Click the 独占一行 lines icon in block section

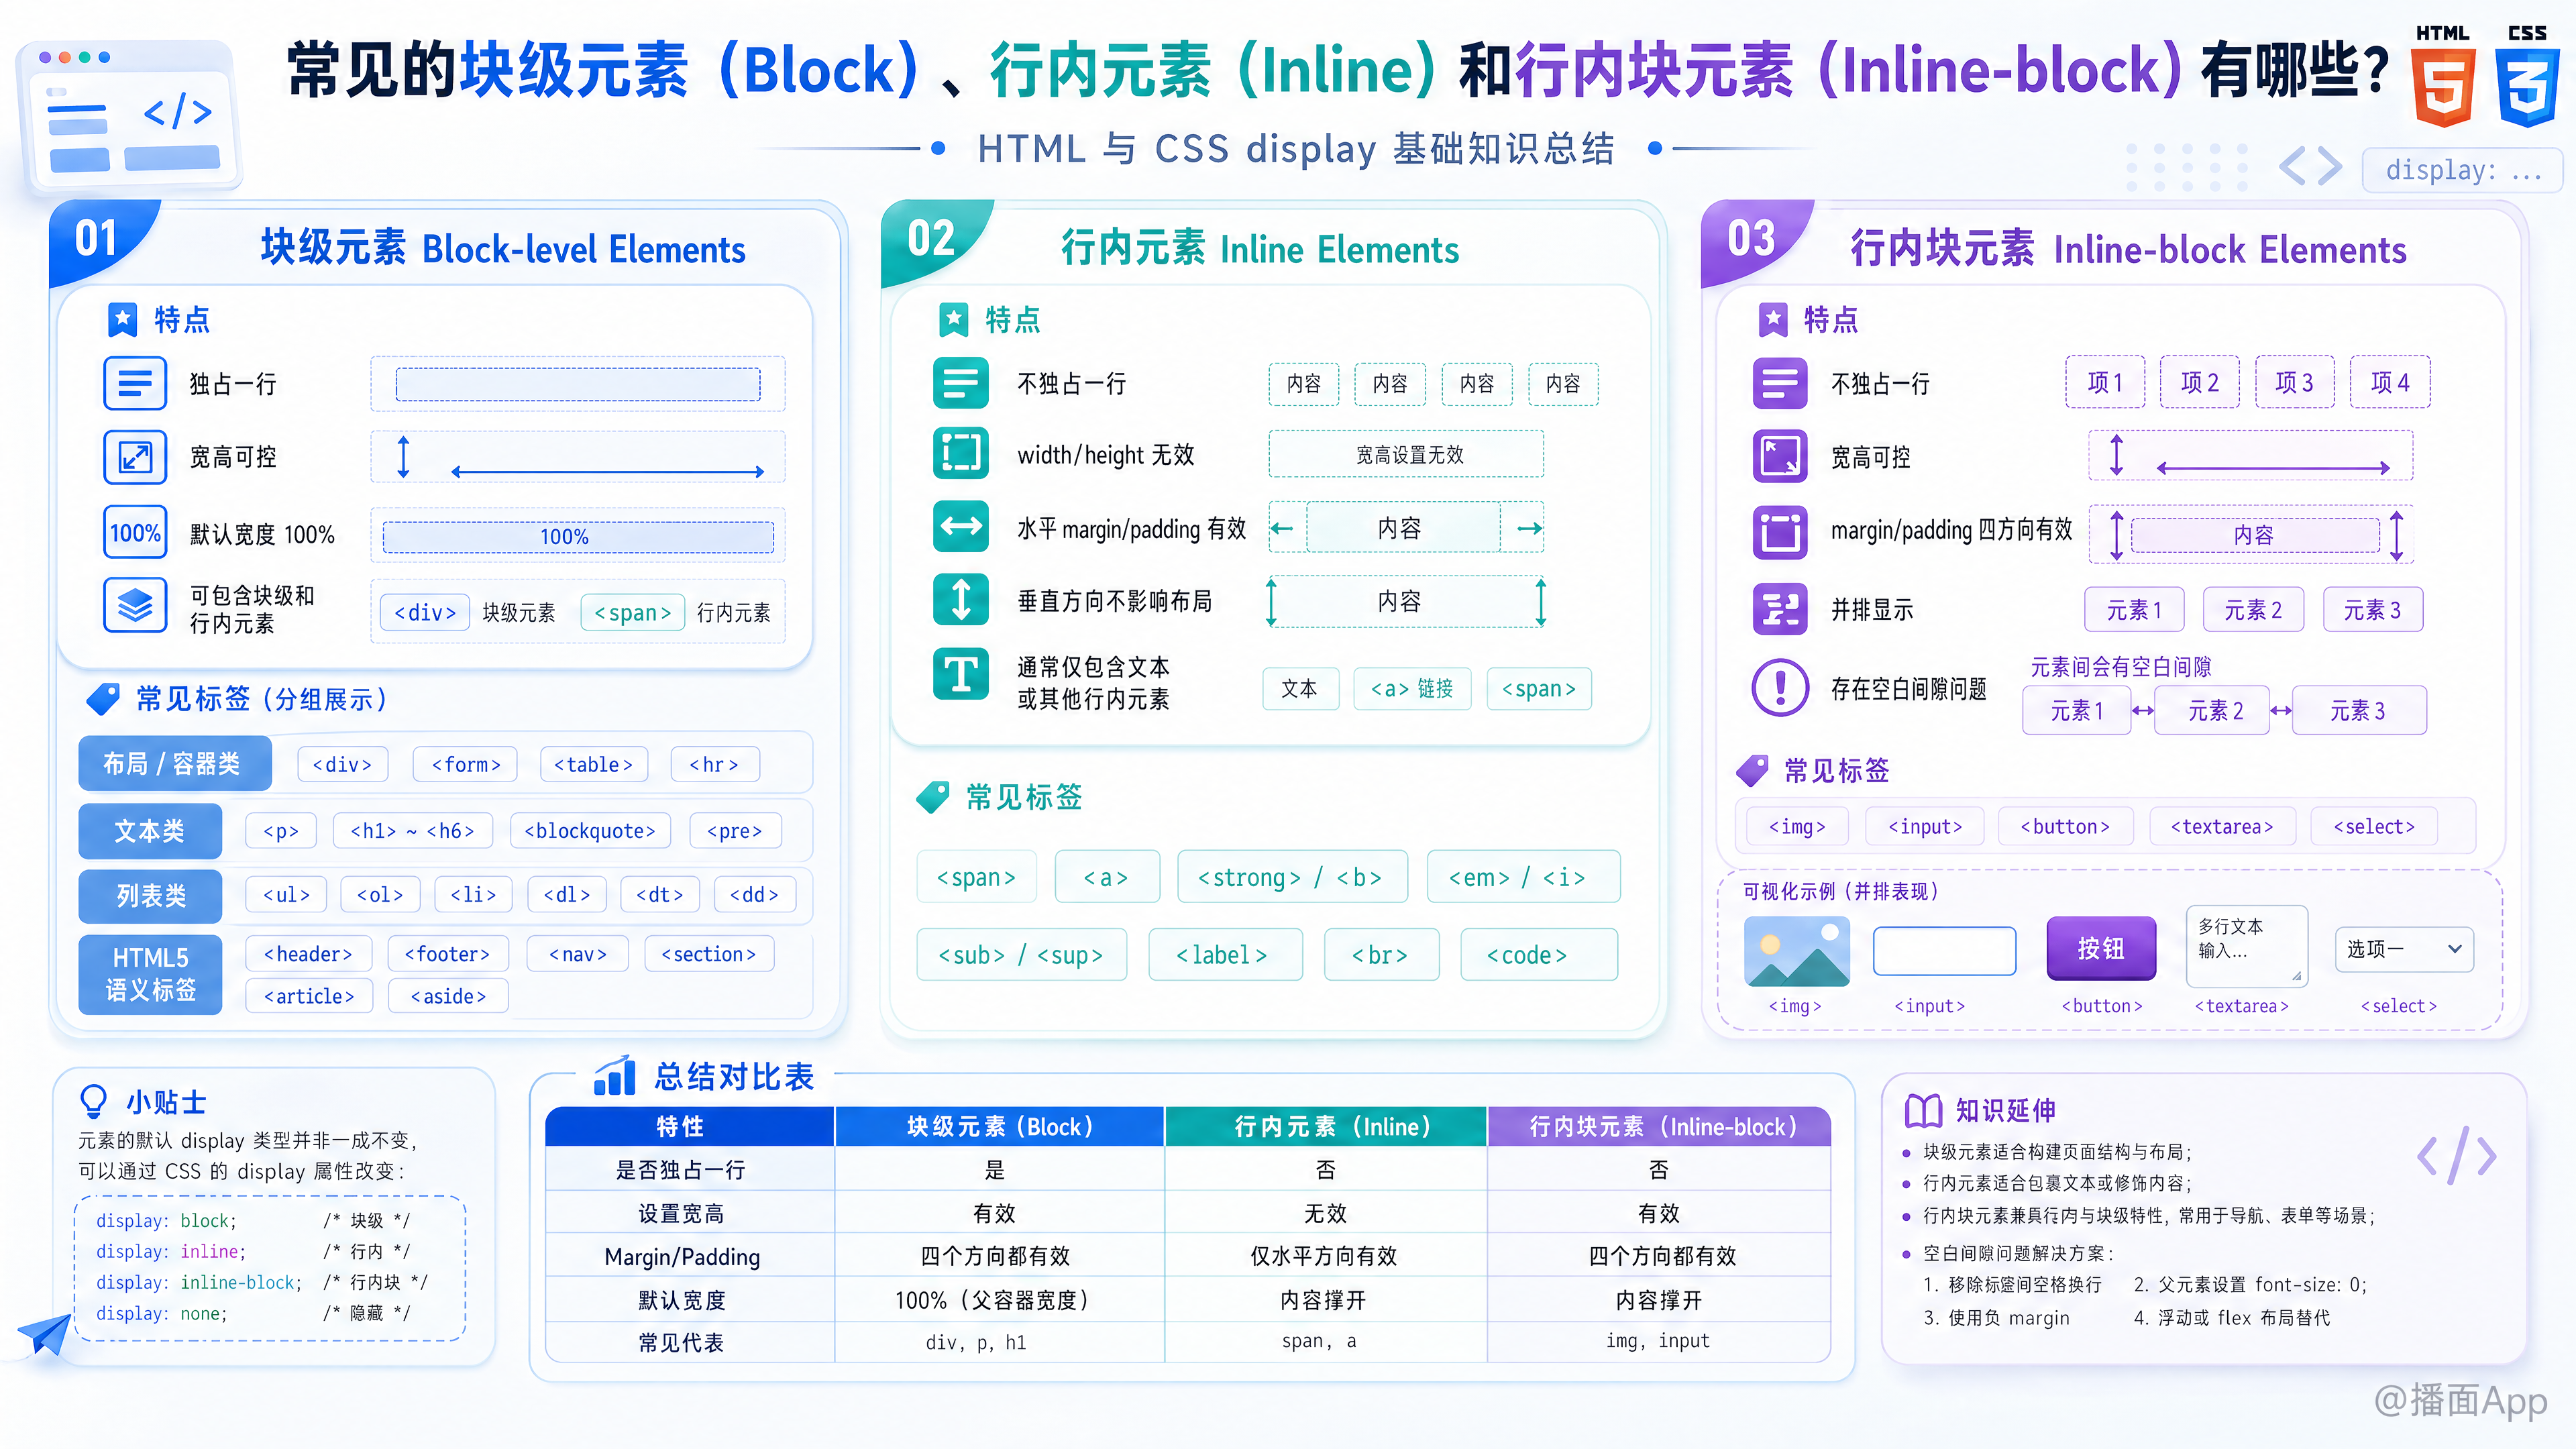coord(135,383)
